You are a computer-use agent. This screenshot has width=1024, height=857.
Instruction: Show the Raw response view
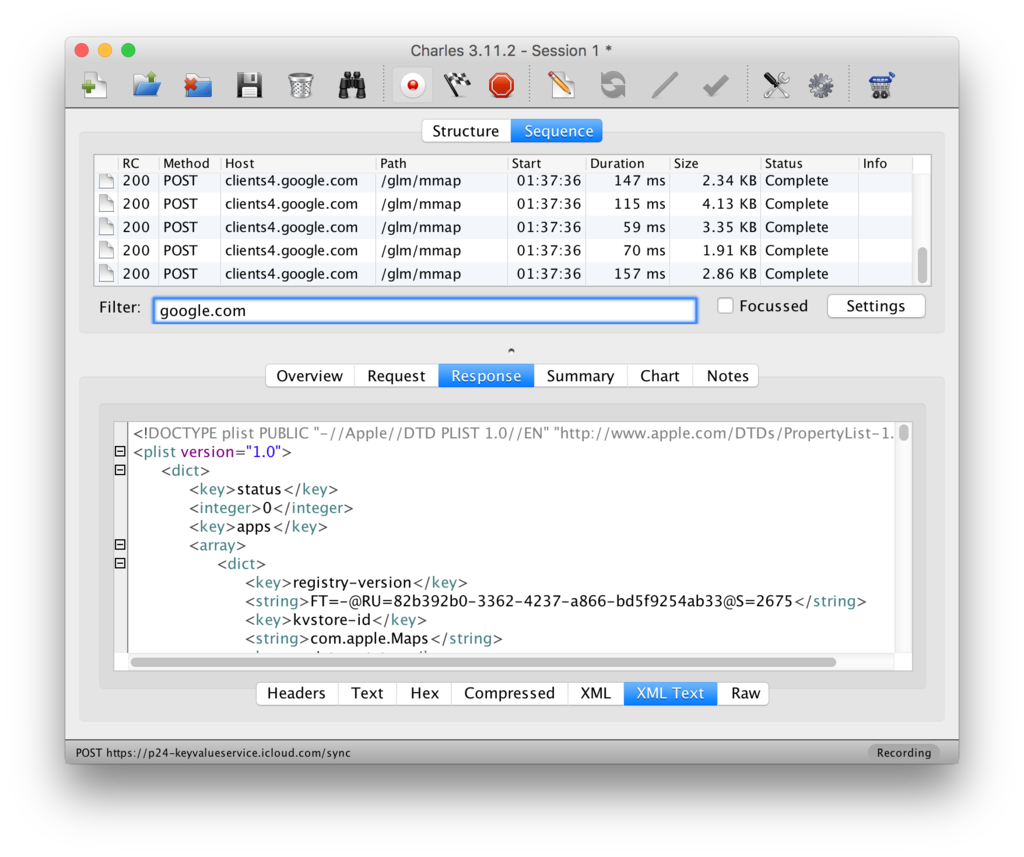click(745, 693)
